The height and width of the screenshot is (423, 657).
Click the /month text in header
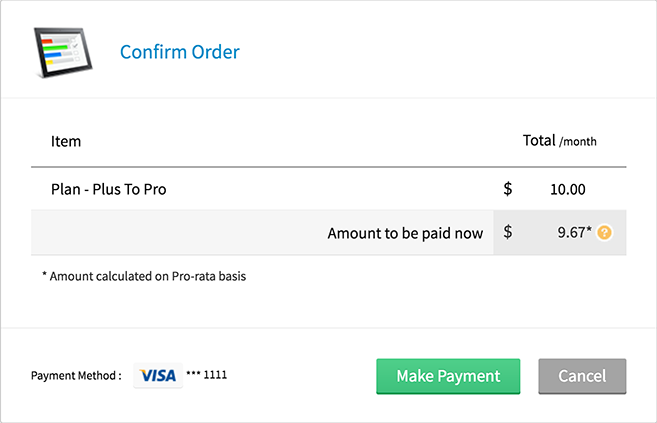click(x=578, y=142)
